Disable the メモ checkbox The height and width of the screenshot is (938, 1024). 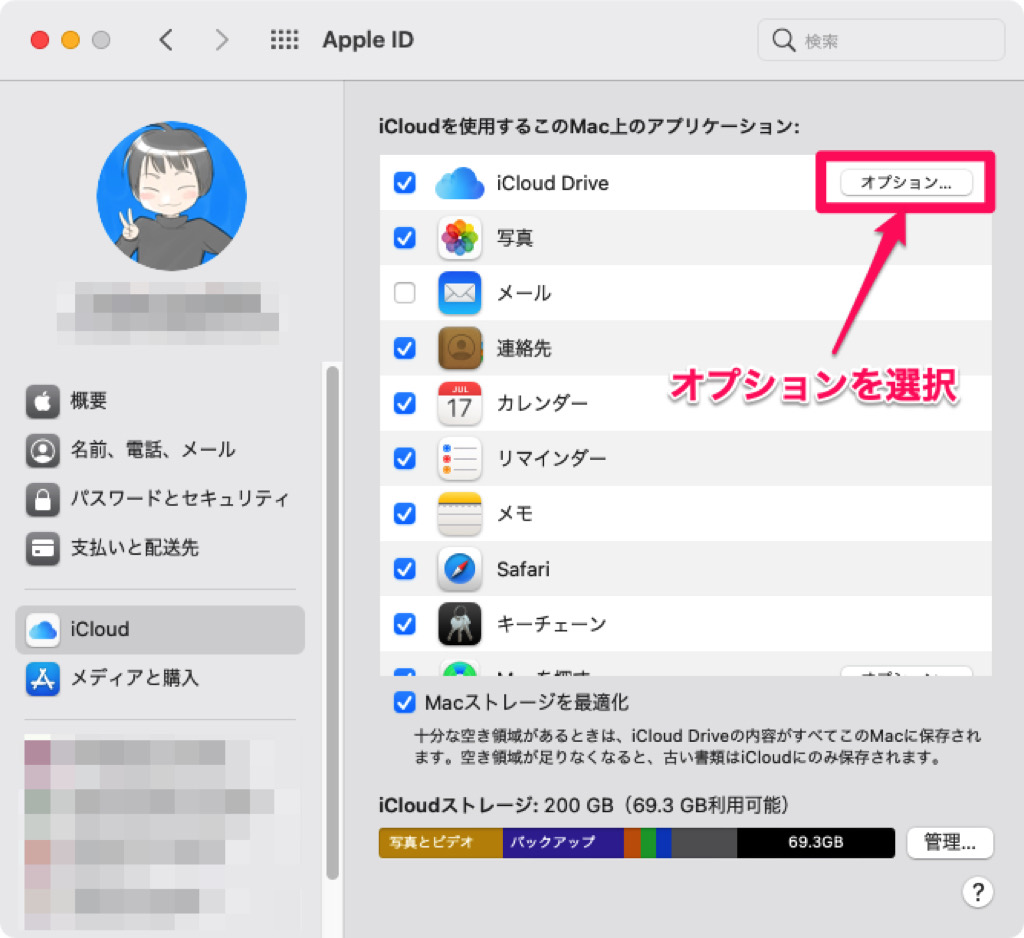coord(405,514)
